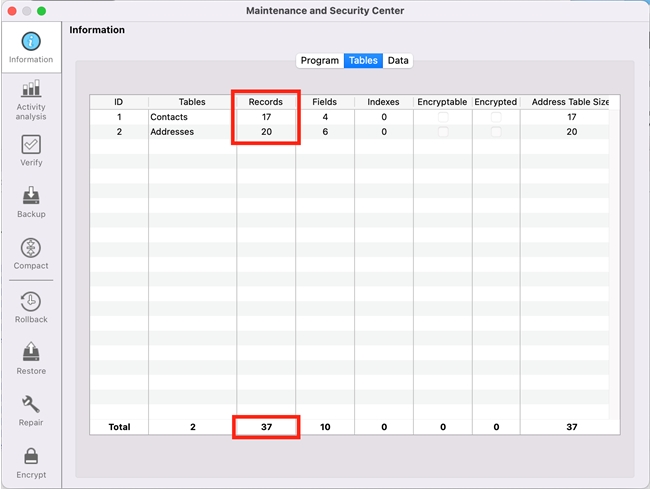This screenshot has height=489, width=650.
Task: Select the Tables tab
Action: [x=363, y=61]
